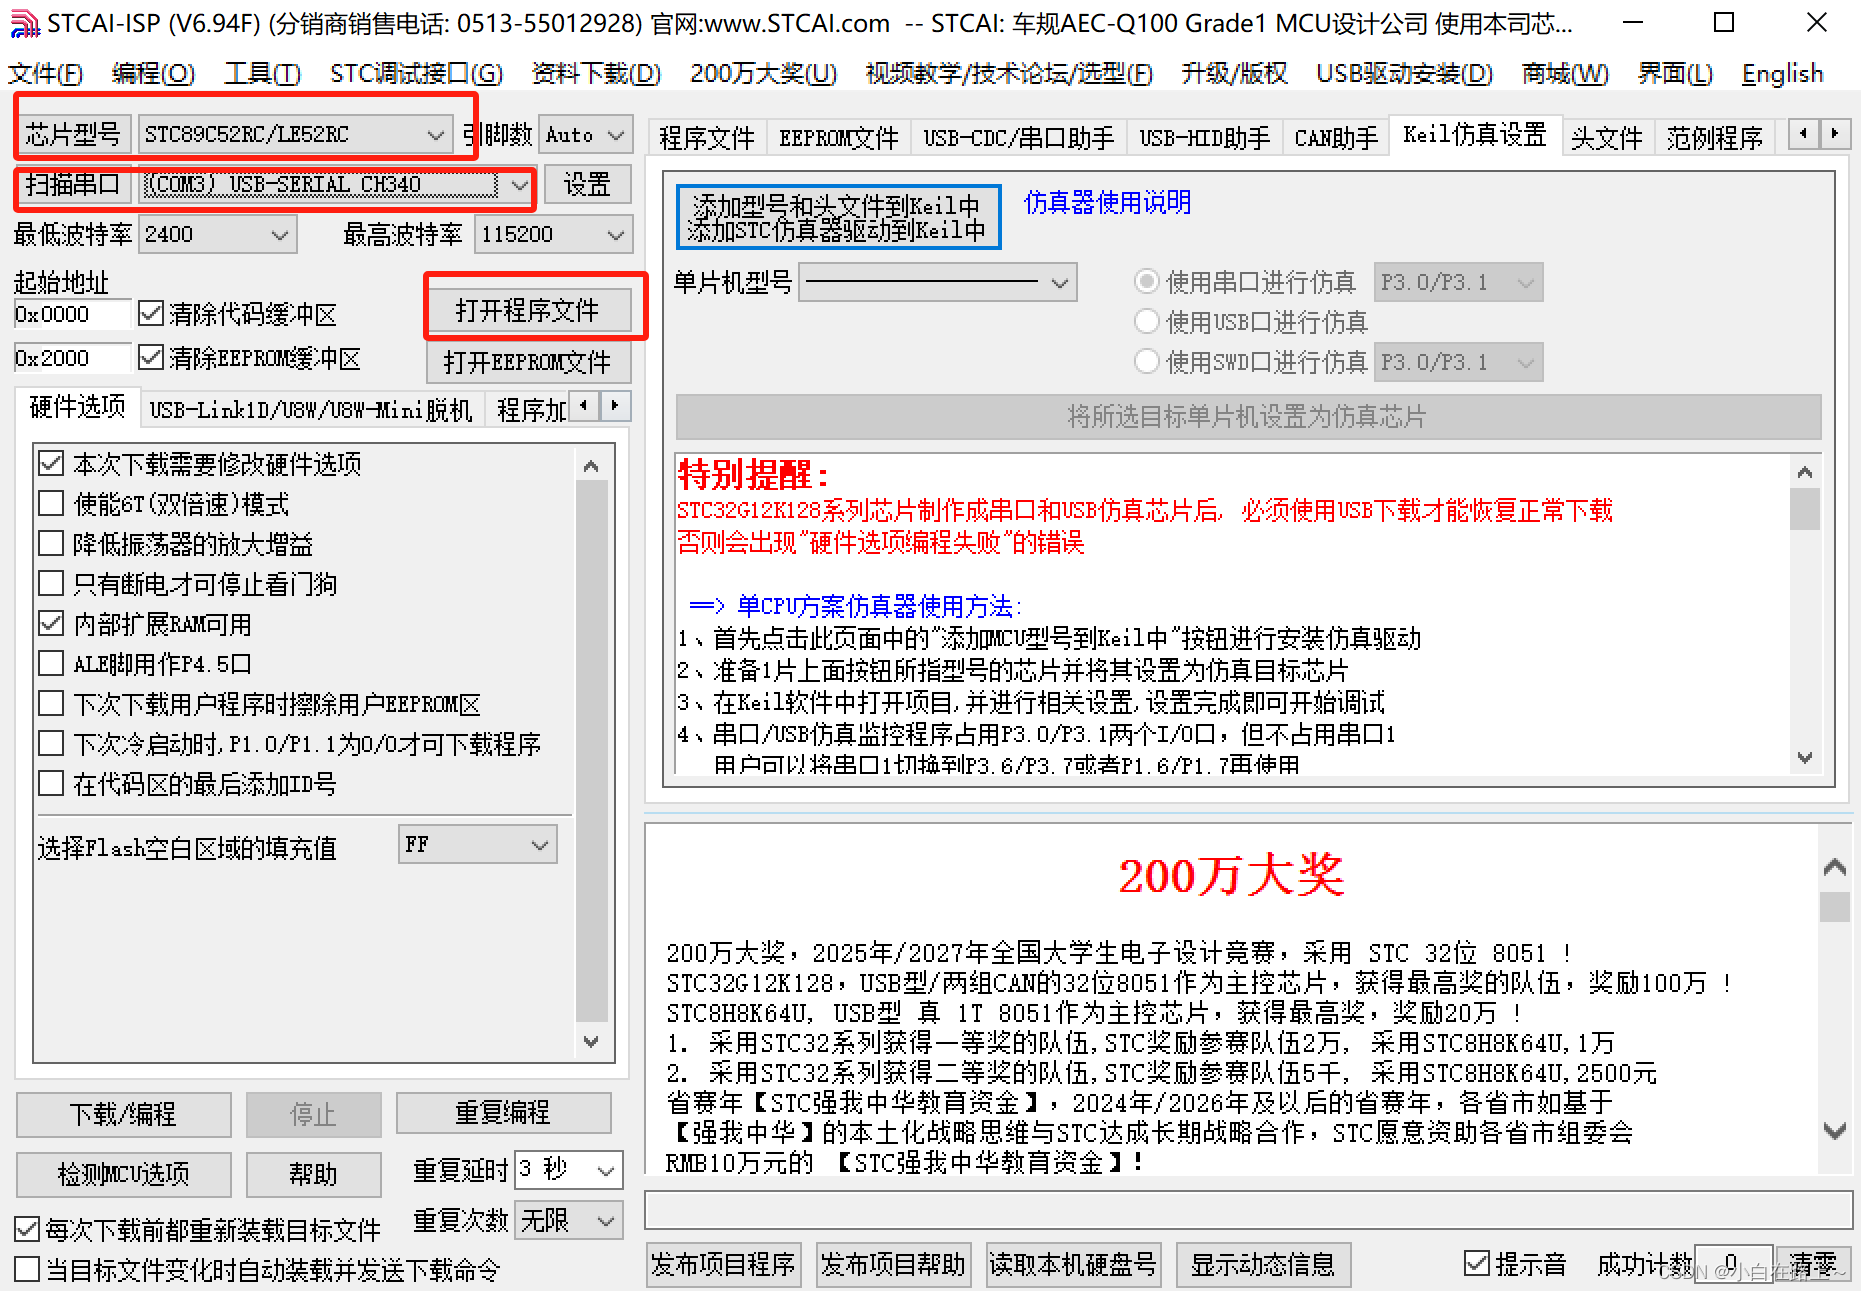Click 打开程序文件 button
Screen dimensions: 1861x1291
click(x=528, y=311)
